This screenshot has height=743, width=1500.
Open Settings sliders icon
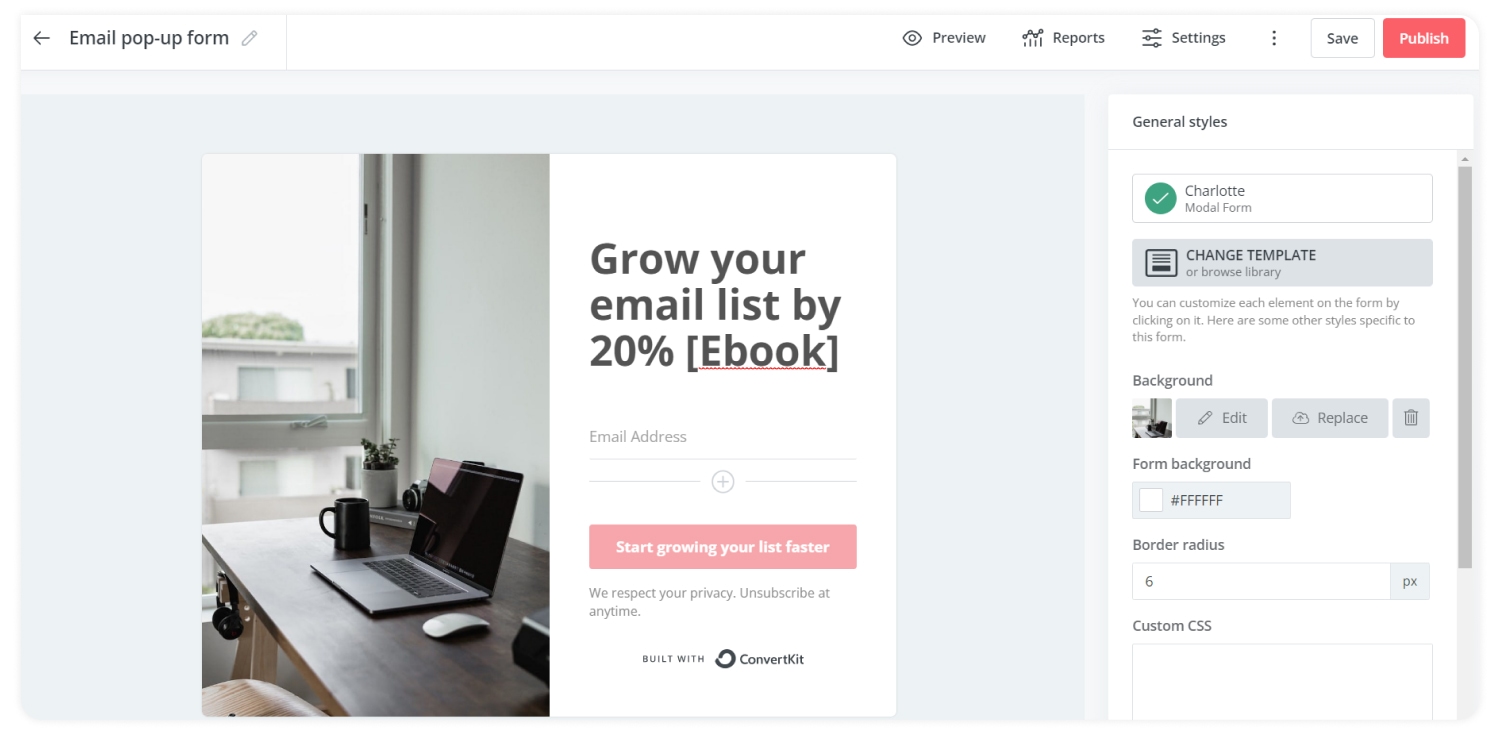[x=1152, y=38]
